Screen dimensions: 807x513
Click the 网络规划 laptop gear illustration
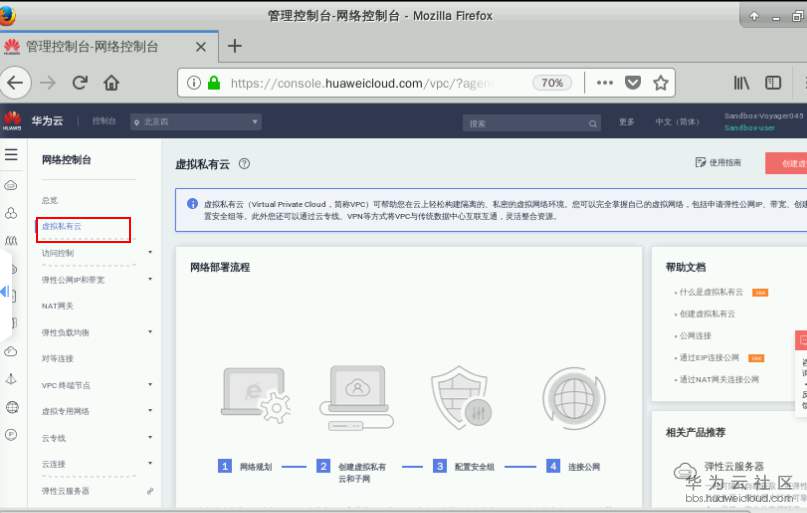[x=256, y=395]
